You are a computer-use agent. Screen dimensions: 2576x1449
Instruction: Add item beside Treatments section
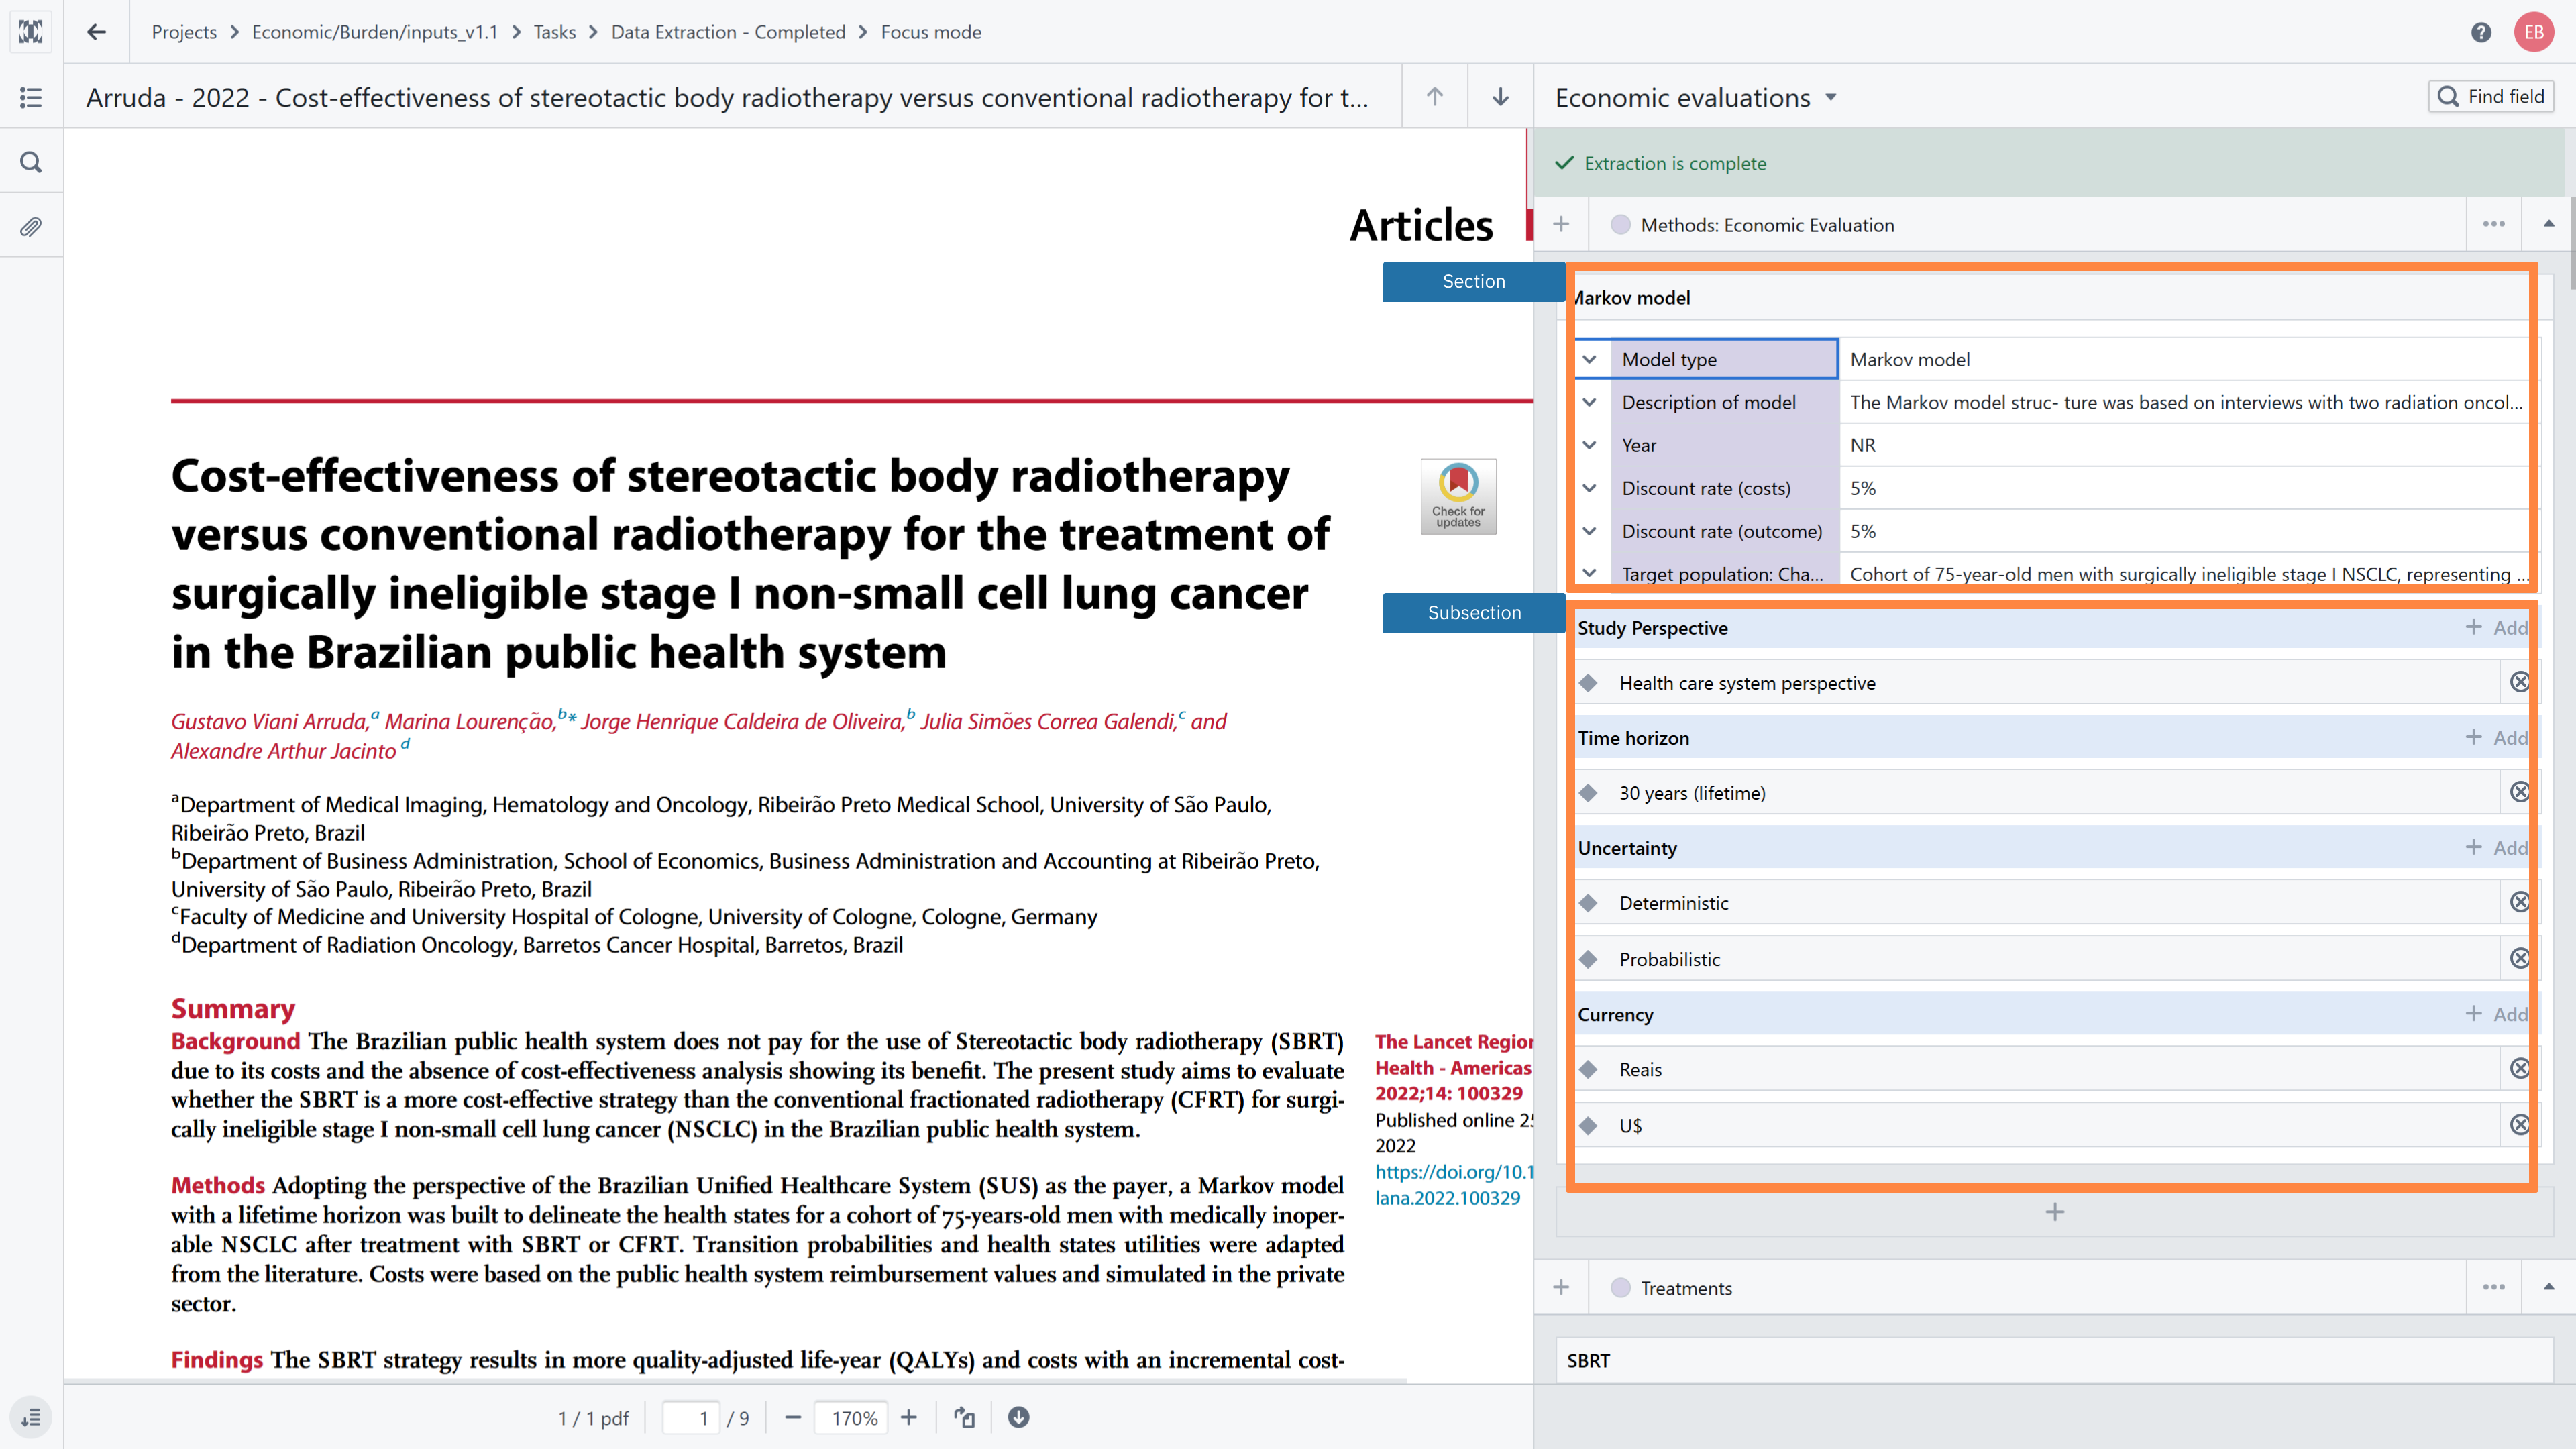1561,1288
